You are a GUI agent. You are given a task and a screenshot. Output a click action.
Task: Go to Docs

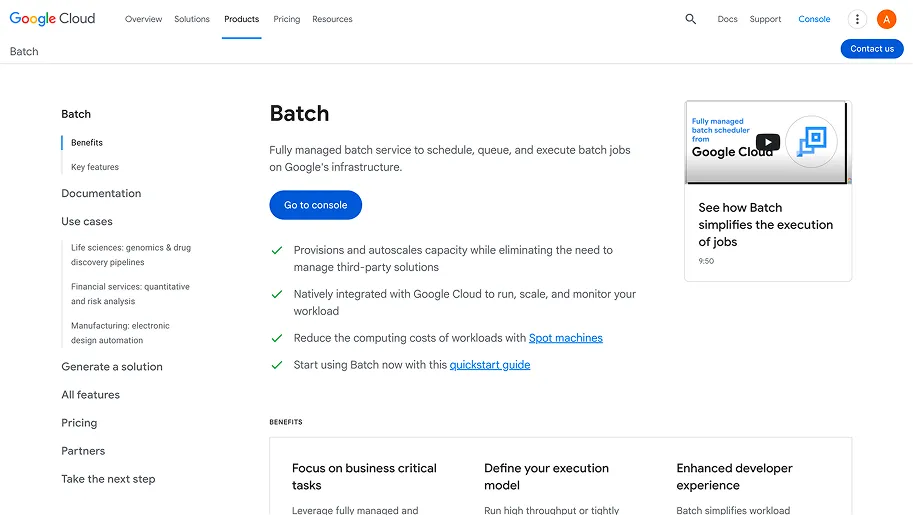pyautogui.click(x=727, y=19)
